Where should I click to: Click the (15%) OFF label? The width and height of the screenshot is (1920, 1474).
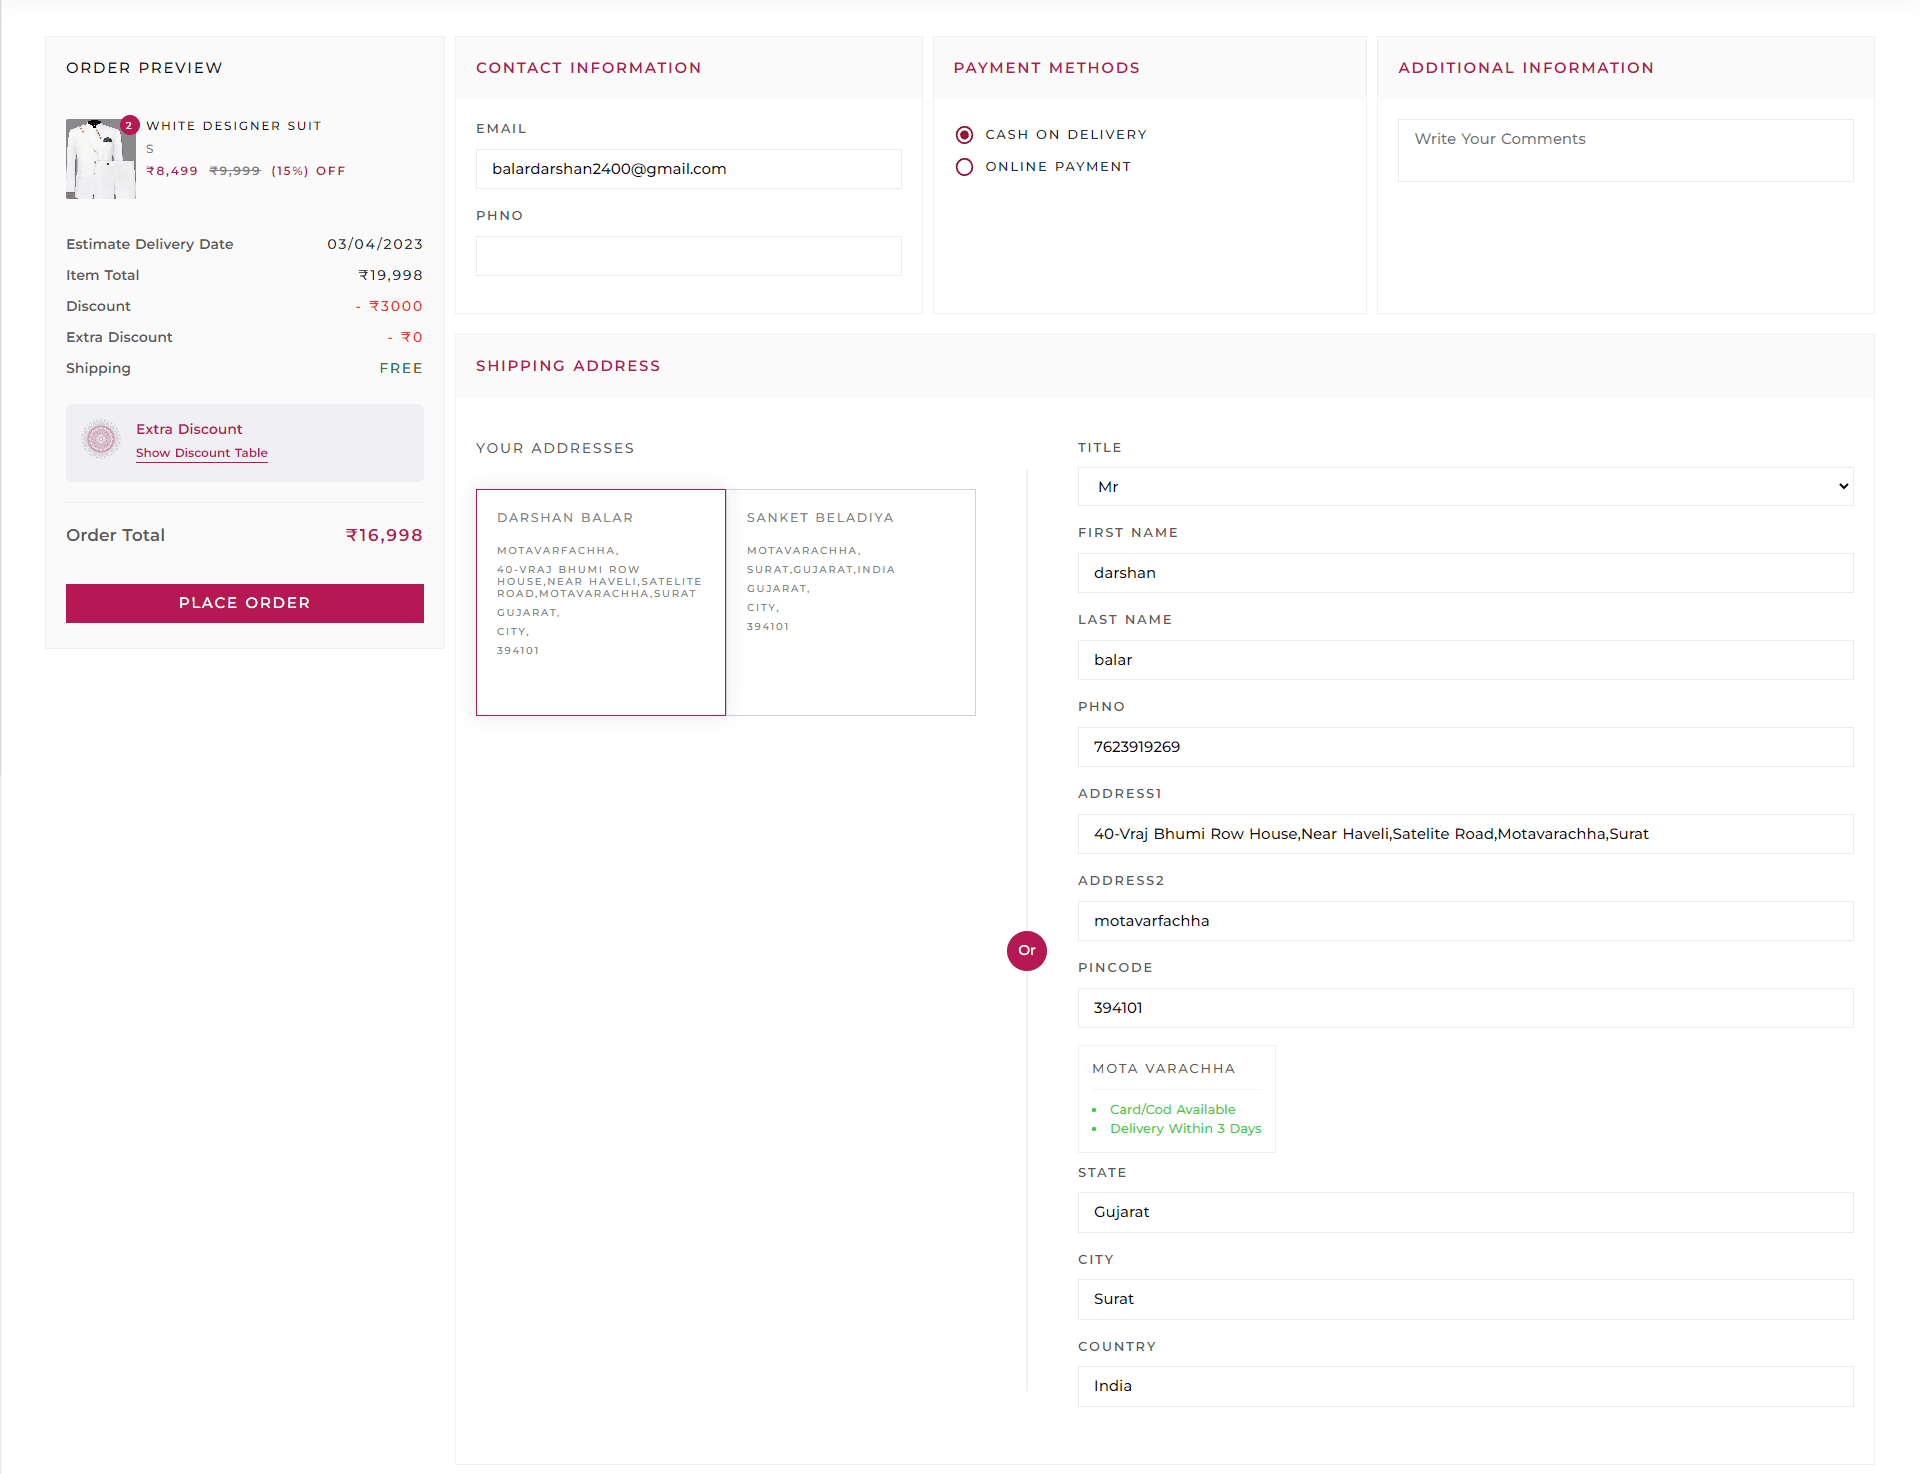click(x=309, y=171)
